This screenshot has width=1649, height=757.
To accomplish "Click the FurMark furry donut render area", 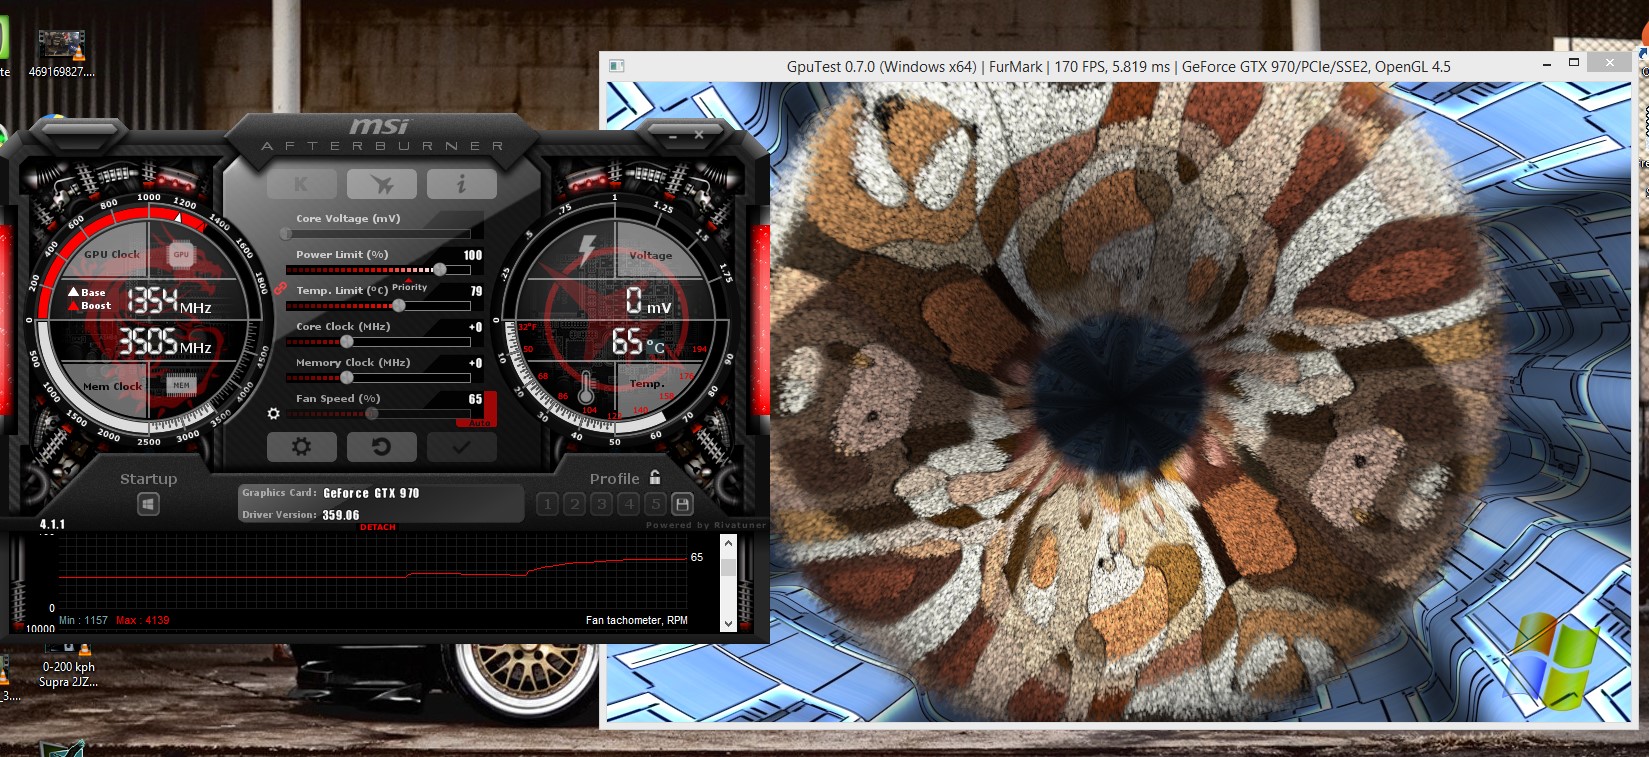I will tap(1119, 401).
